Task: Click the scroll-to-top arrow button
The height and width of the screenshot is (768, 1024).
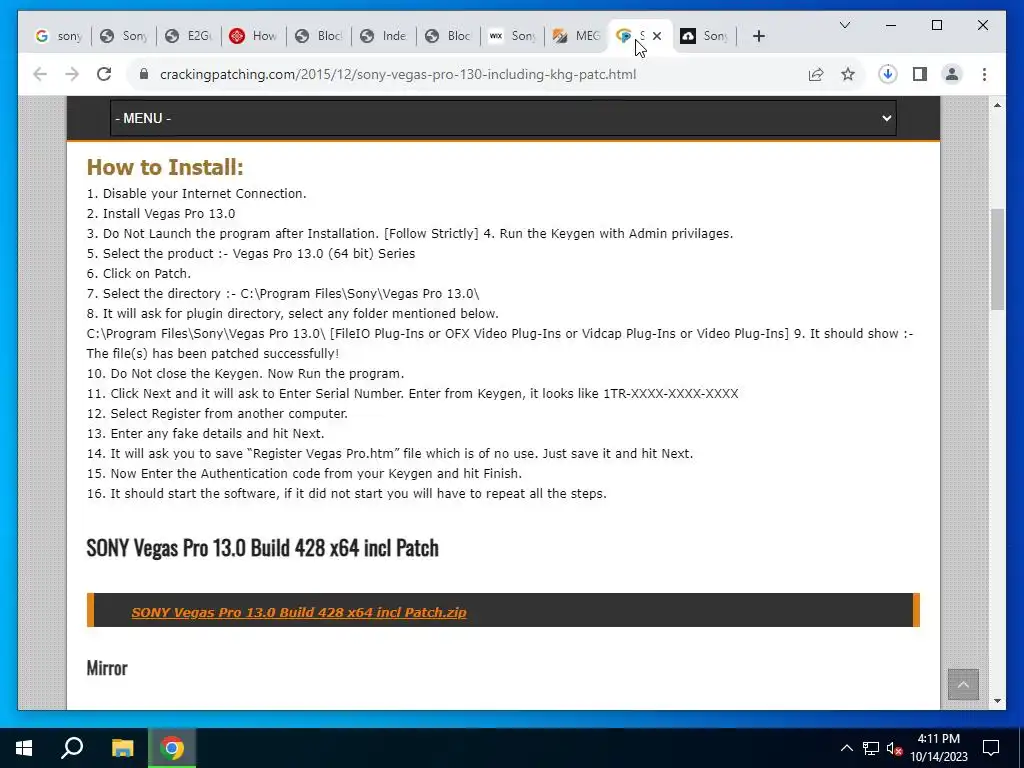Action: [x=963, y=684]
